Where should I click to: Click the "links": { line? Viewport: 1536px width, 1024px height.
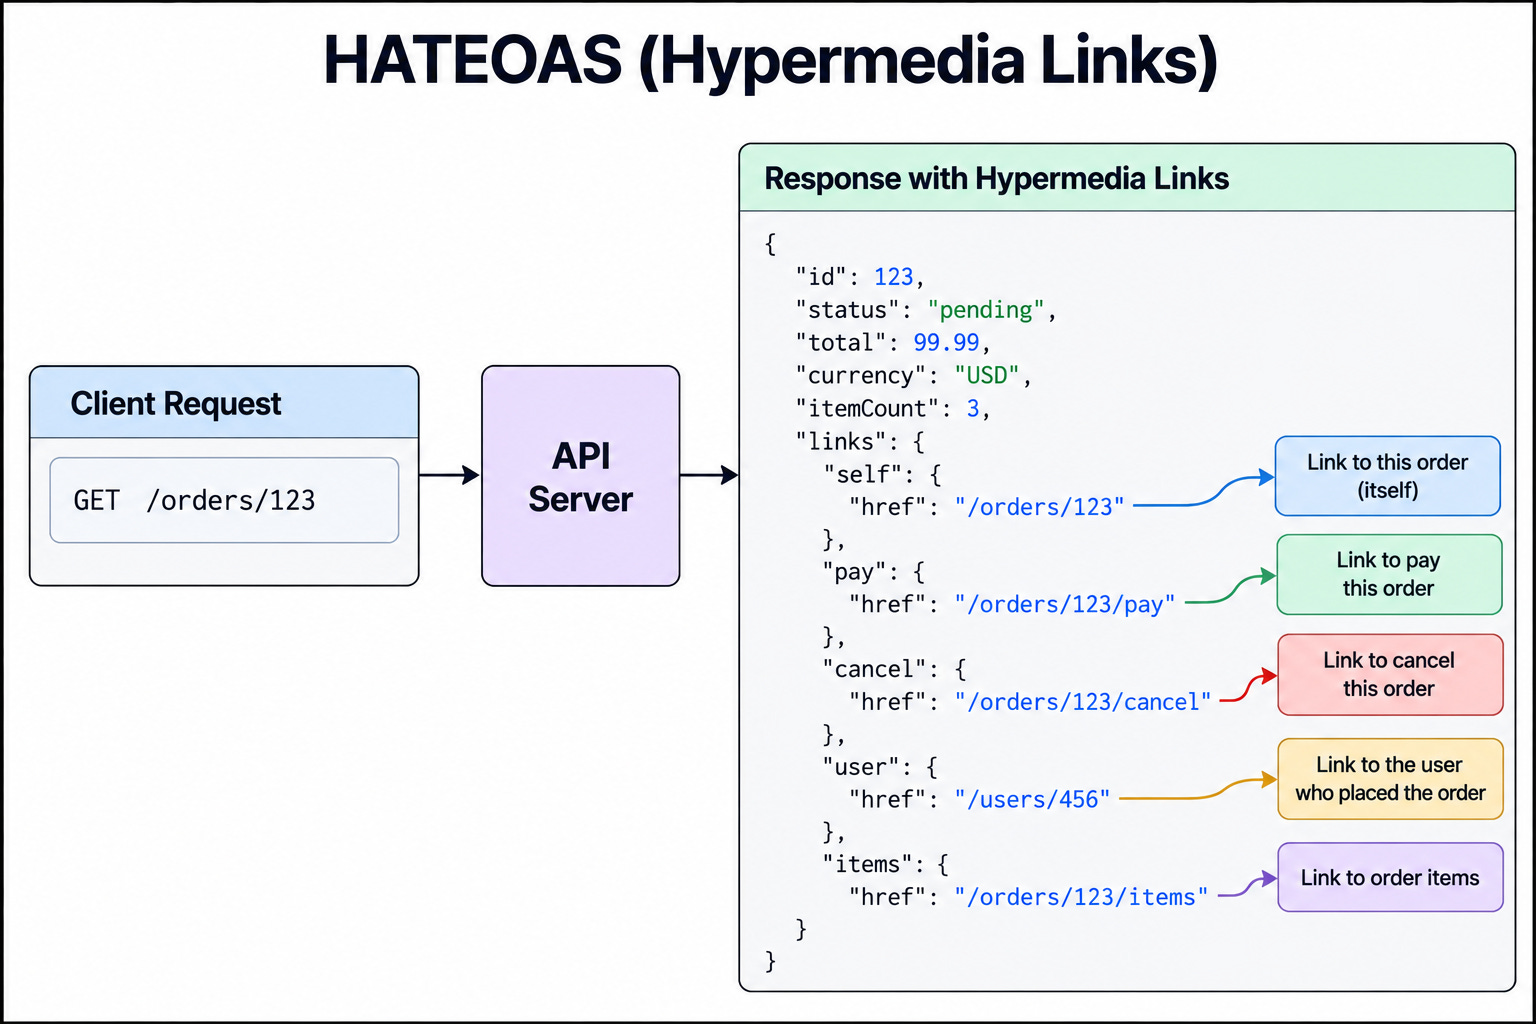(860, 441)
